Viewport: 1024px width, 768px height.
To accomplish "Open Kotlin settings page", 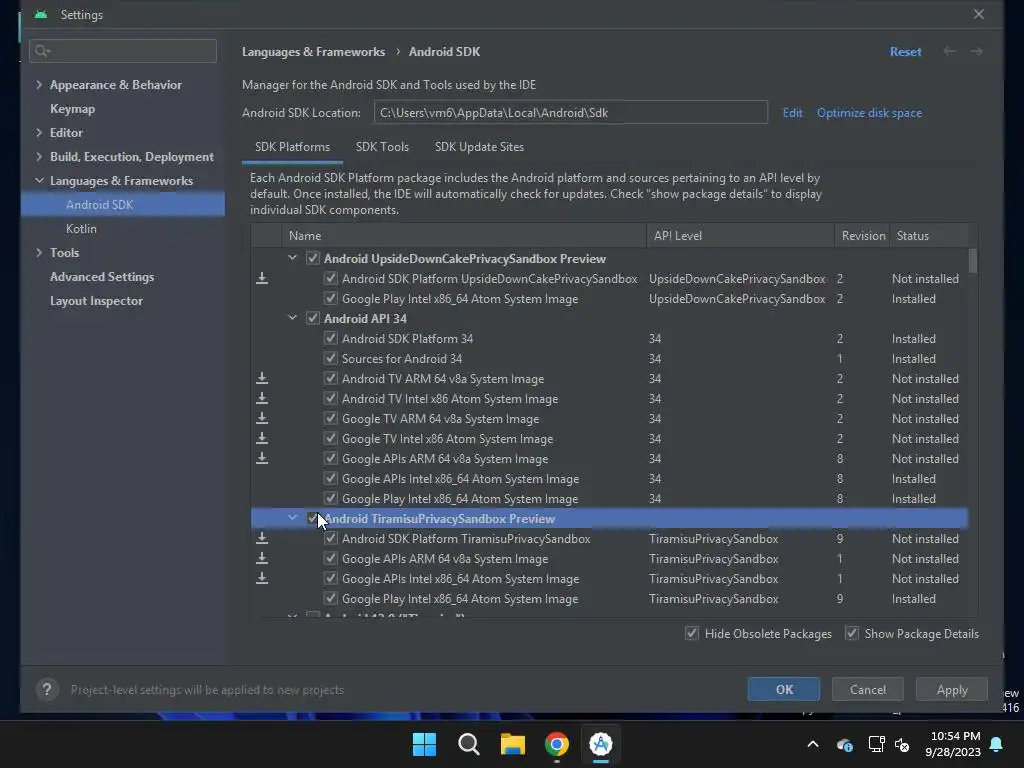I will point(81,229).
